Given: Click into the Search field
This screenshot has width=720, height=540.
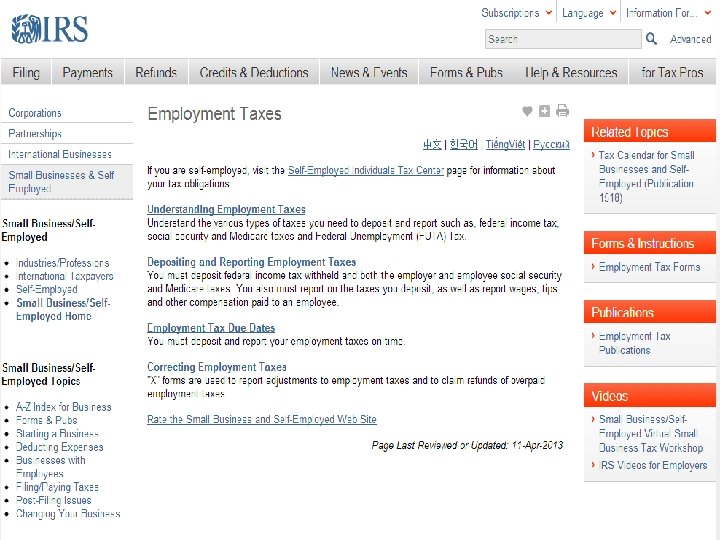Looking at the screenshot, I should [x=563, y=39].
